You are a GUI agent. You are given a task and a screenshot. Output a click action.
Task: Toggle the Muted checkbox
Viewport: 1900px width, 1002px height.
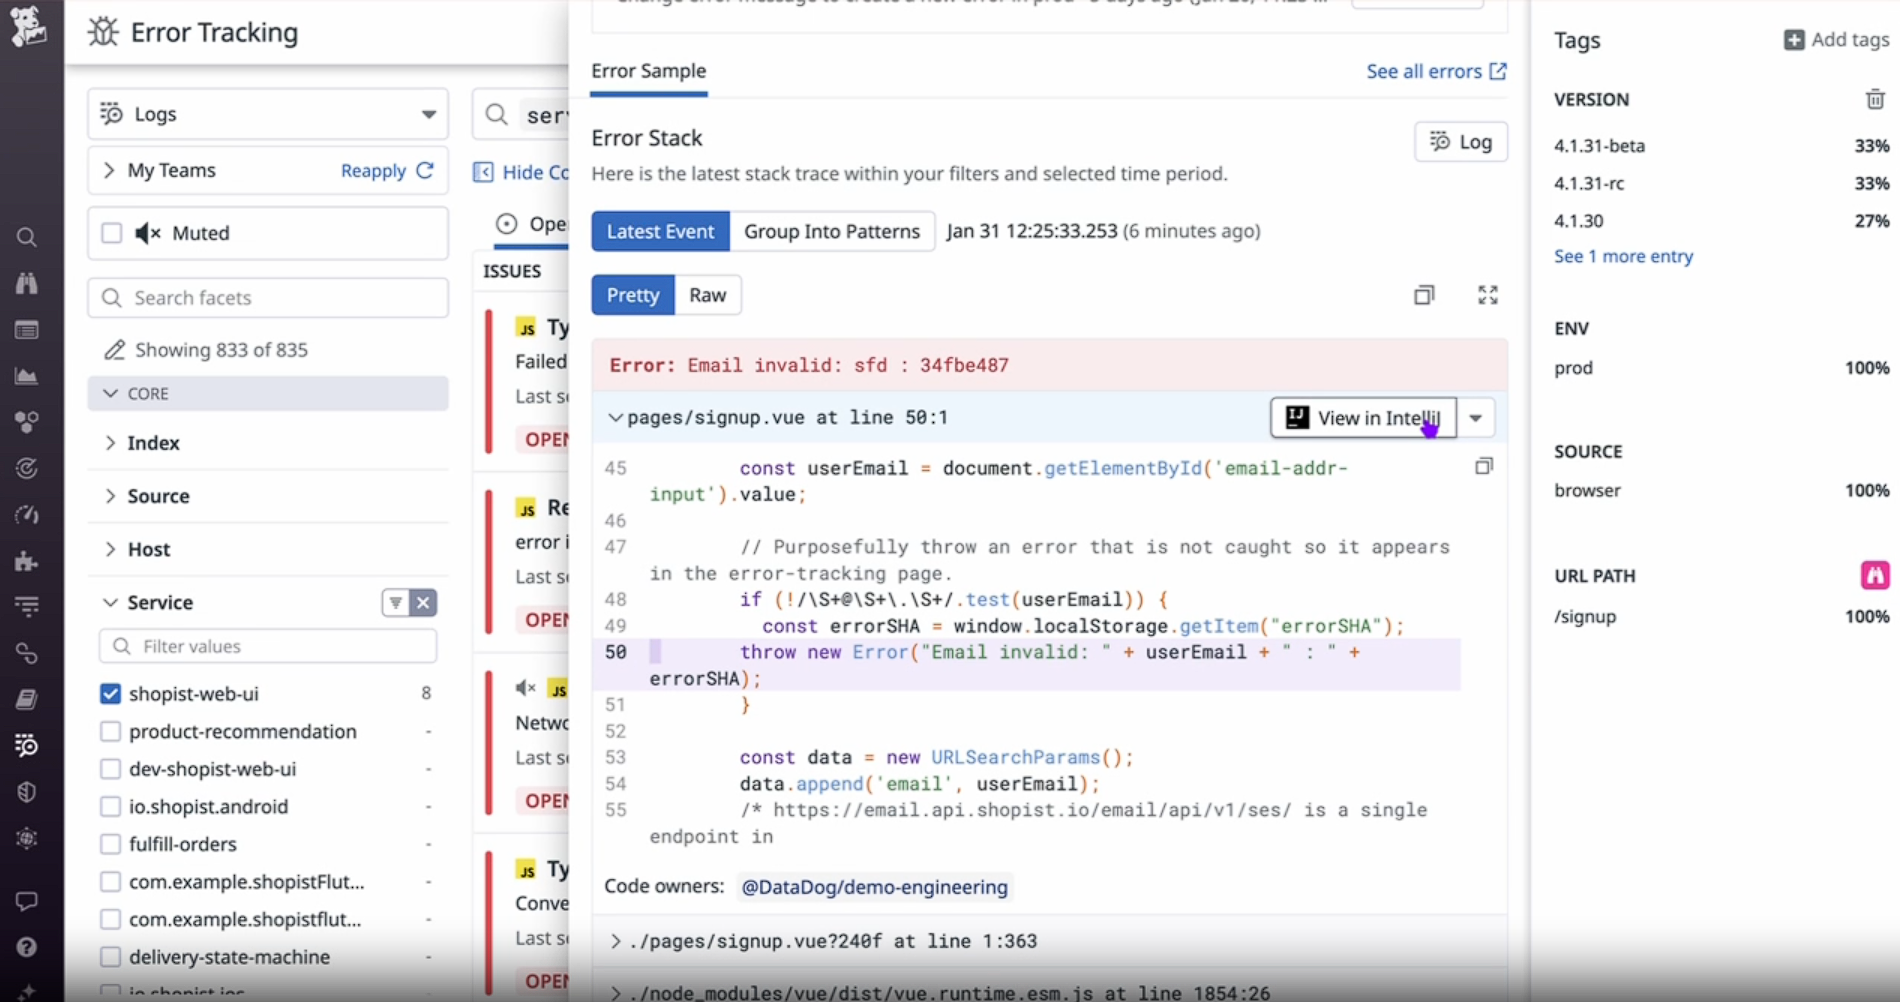pyautogui.click(x=111, y=233)
